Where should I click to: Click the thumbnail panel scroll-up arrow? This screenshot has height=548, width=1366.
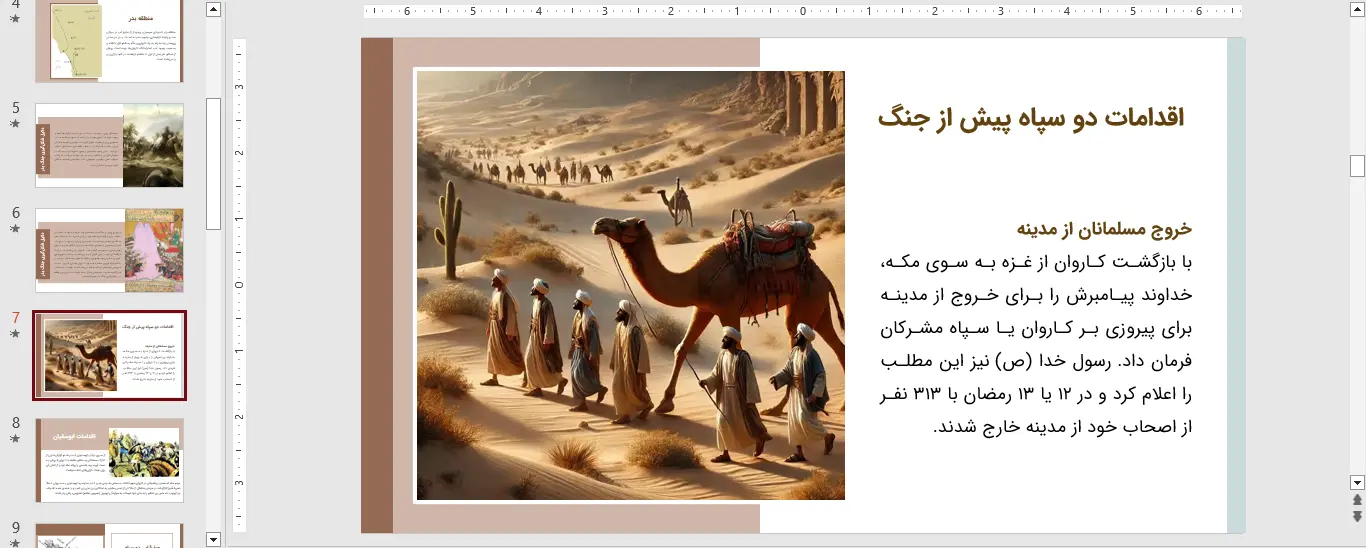coord(213,9)
